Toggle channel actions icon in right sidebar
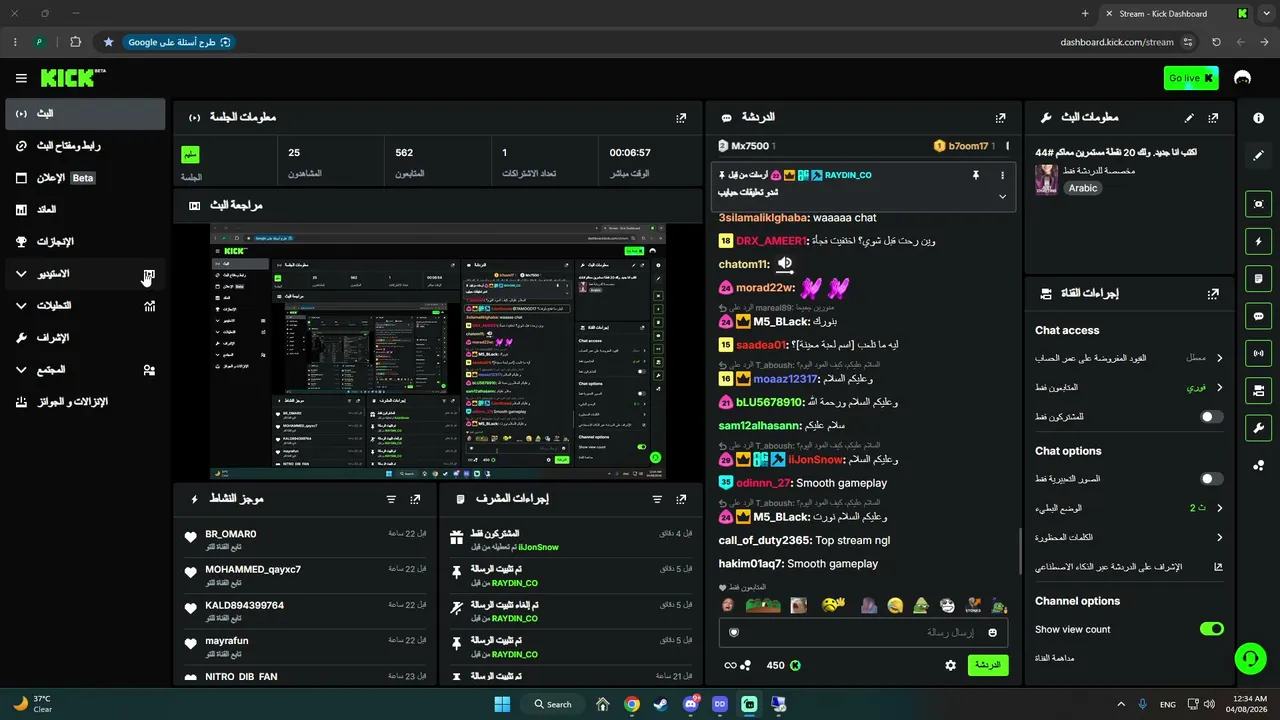 (1259, 390)
